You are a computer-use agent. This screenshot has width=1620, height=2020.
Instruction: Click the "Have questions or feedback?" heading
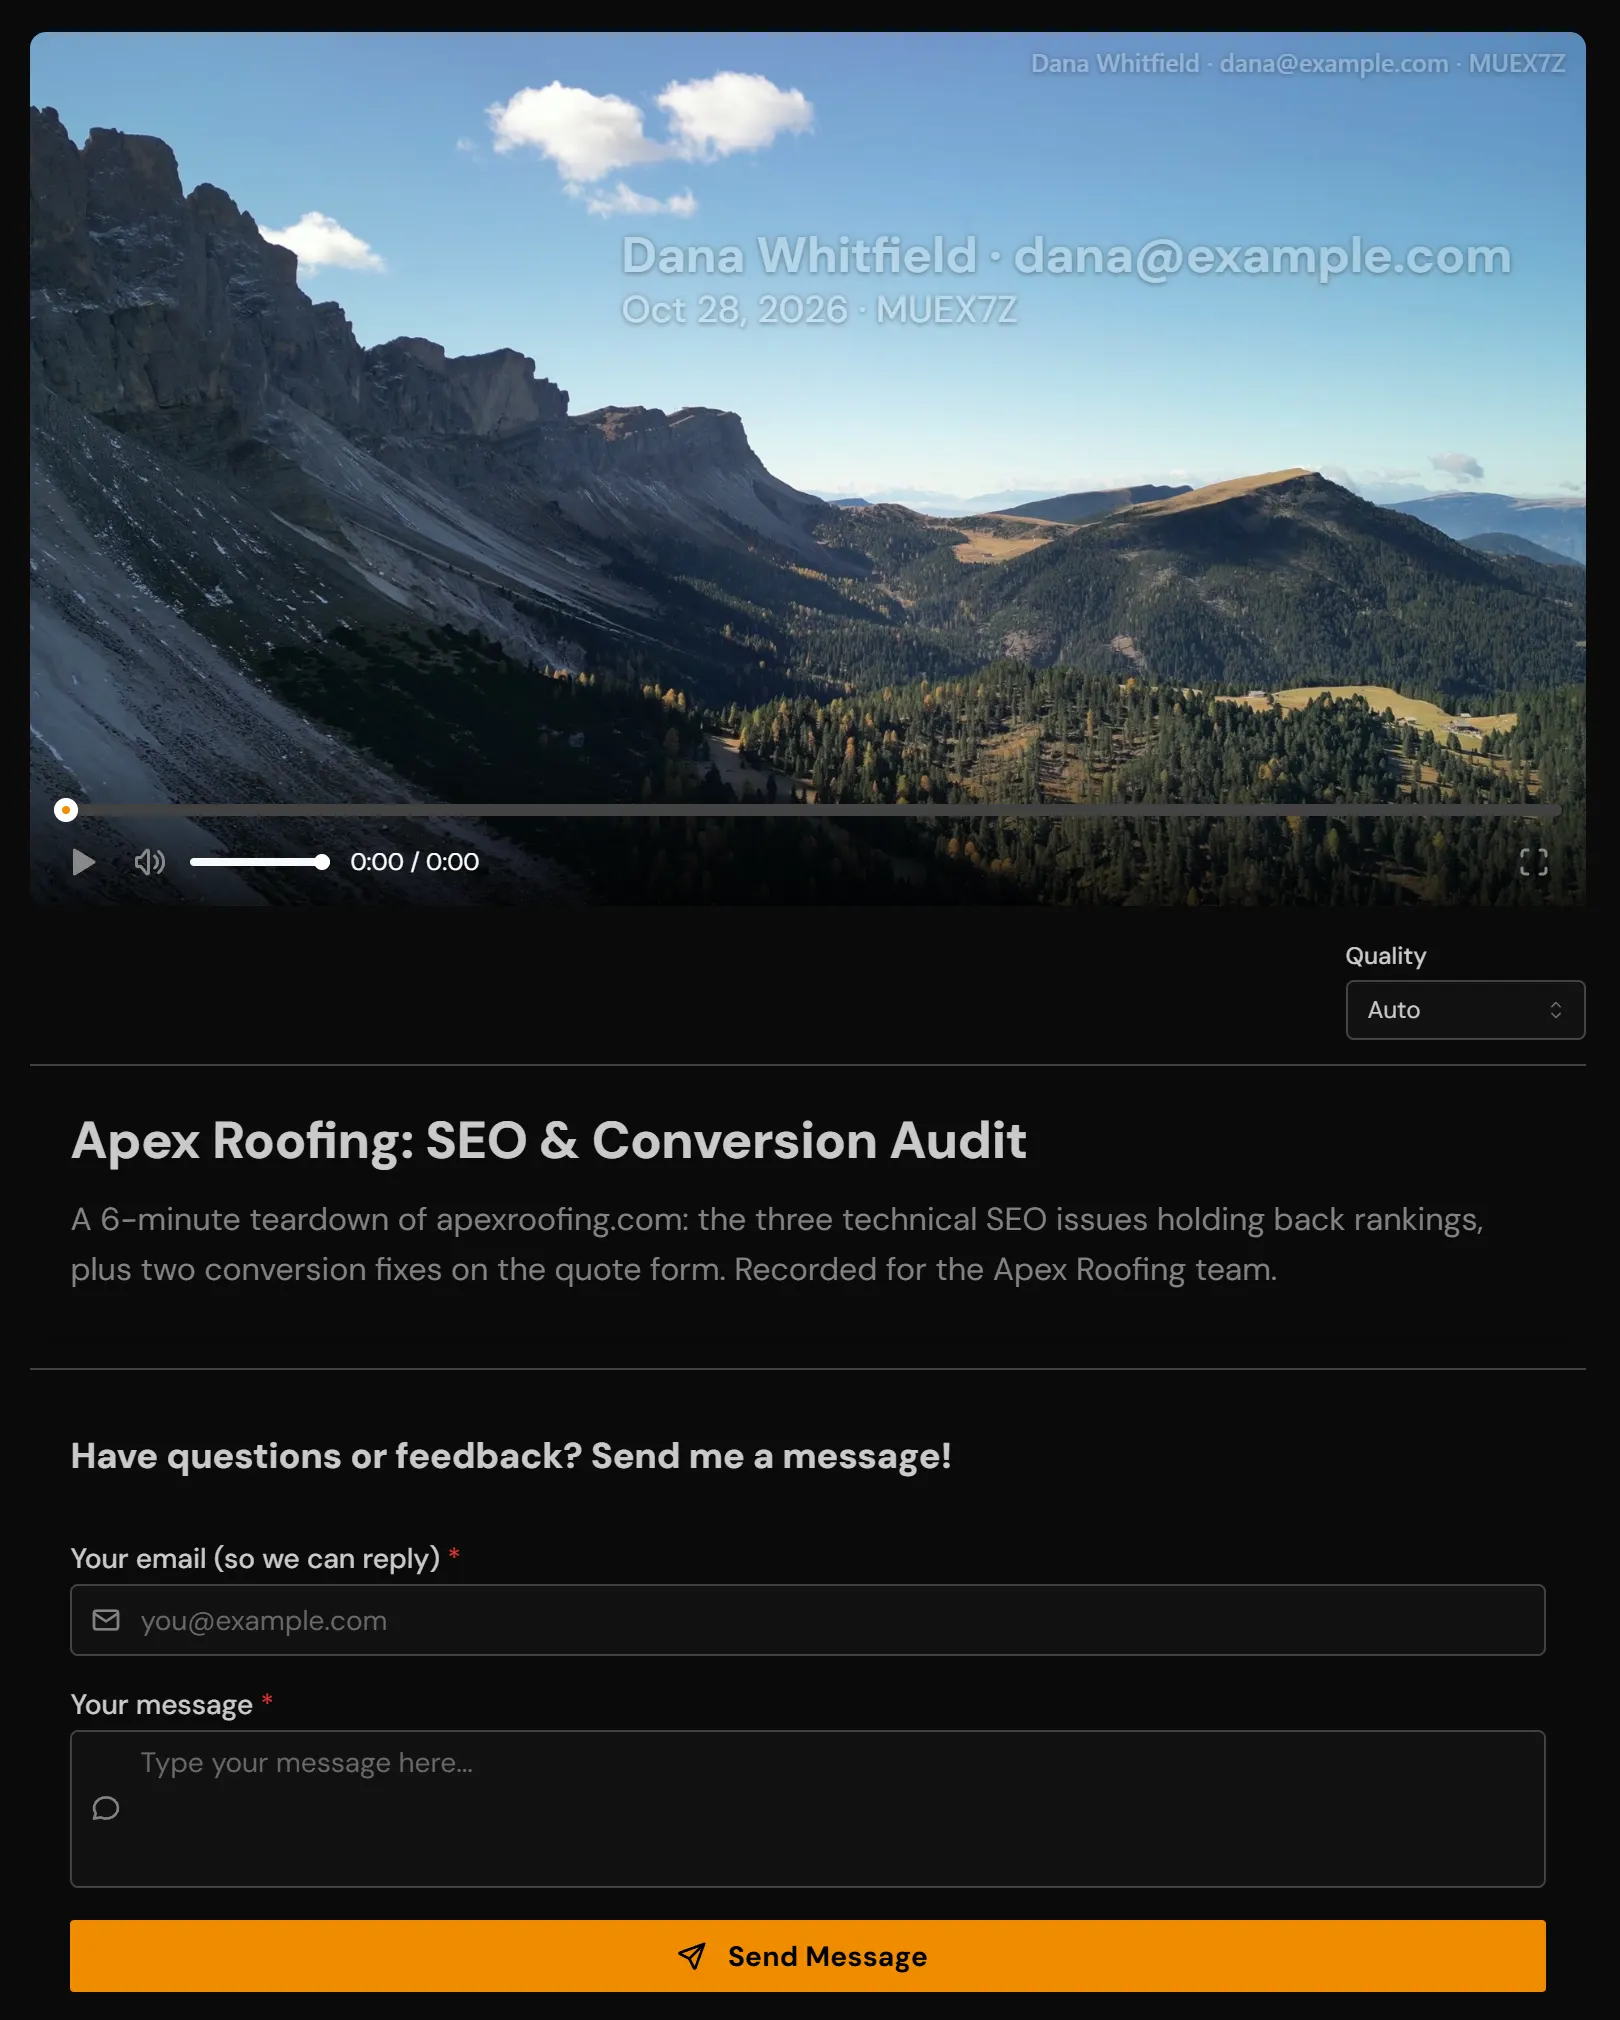[x=511, y=1456]
